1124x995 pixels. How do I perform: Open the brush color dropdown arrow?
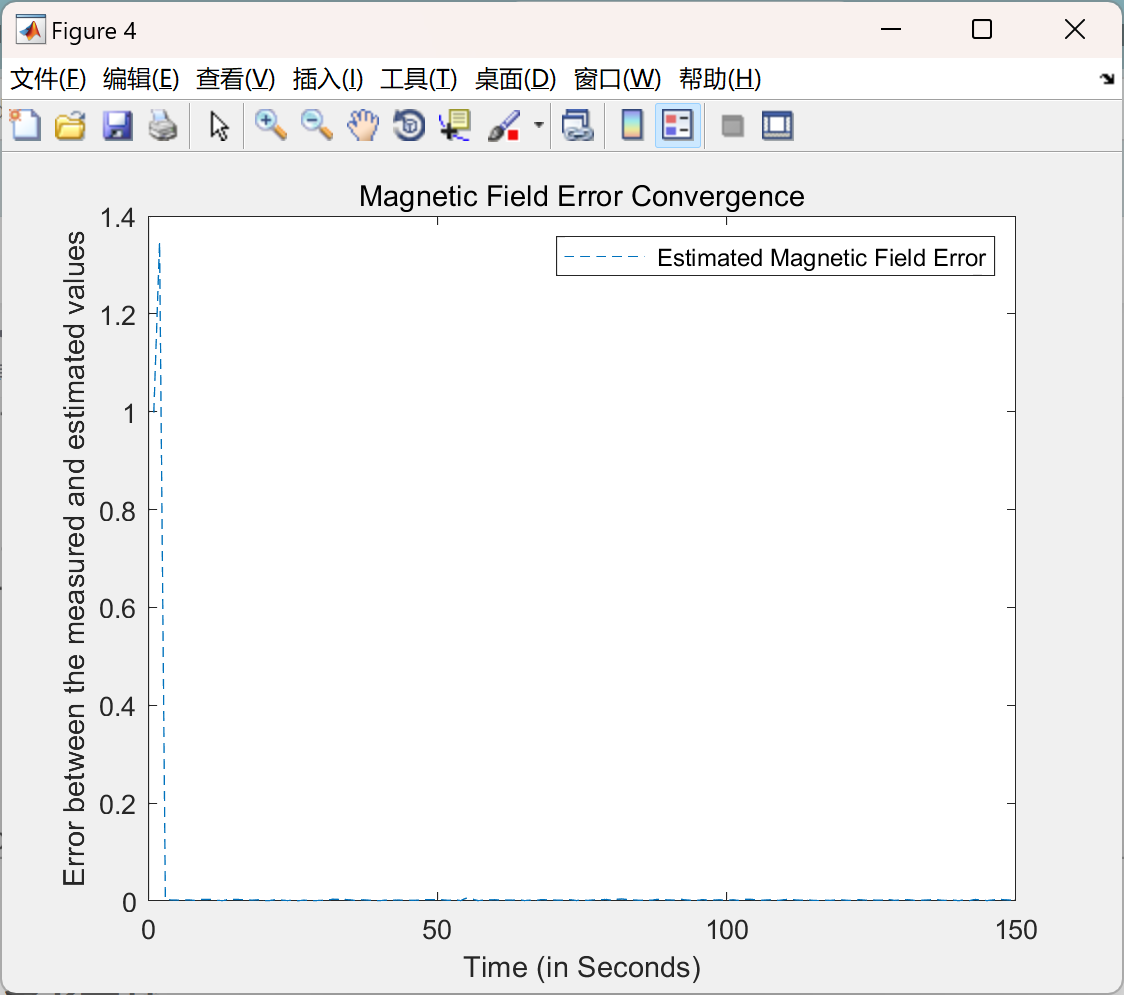(538, 125)
